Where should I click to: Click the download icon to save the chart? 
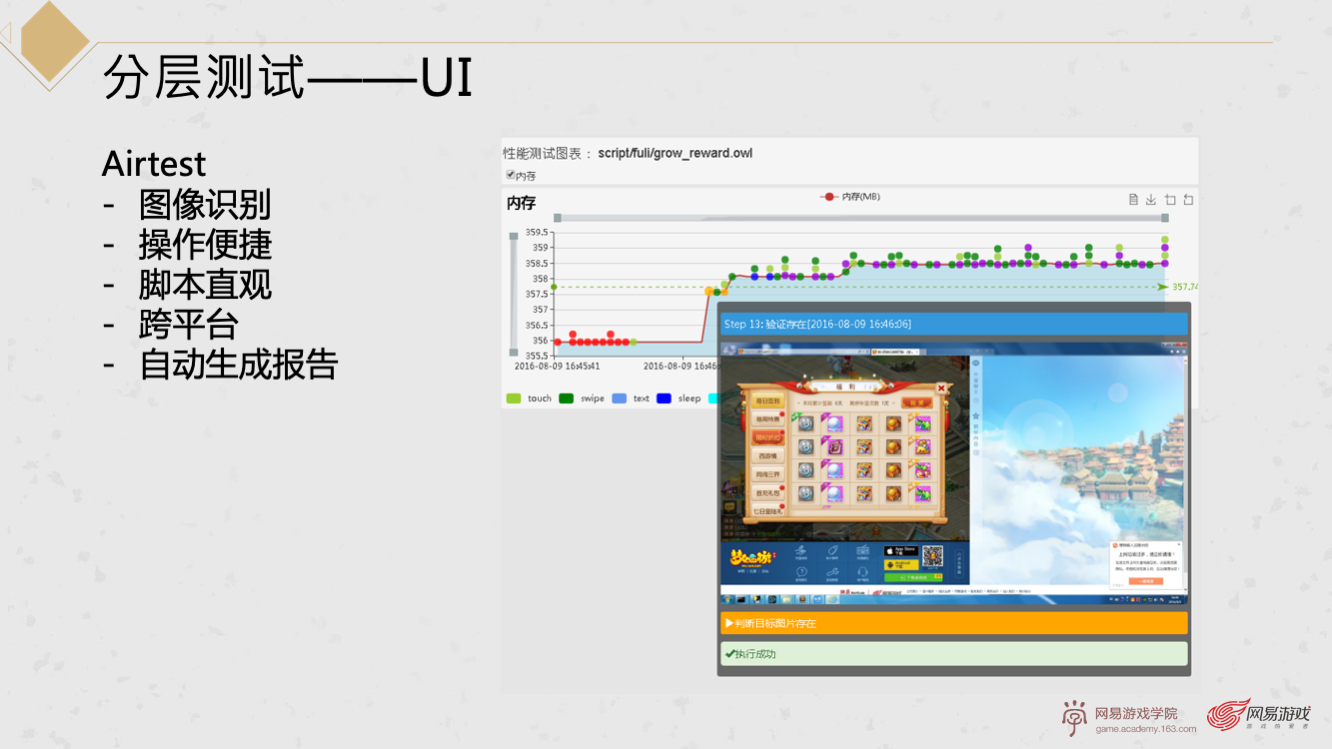click(x=1151, y=199)
